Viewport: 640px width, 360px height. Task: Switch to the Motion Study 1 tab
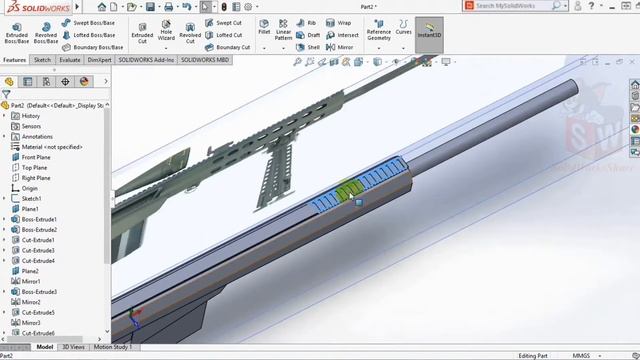click(113, 347)
